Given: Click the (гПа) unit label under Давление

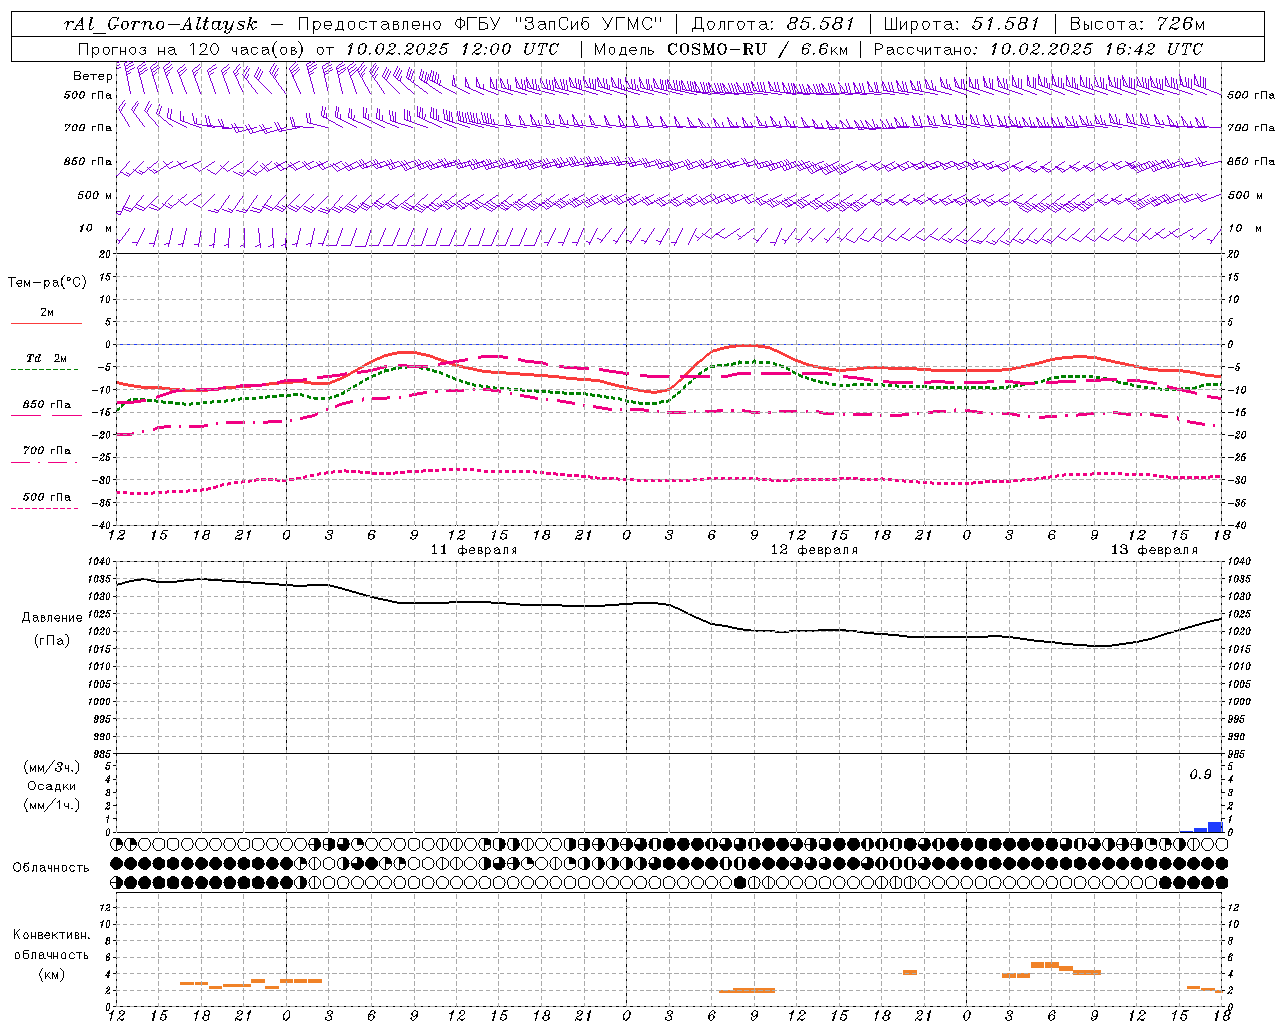Looking at the screenshot, I should coord(52,641).
